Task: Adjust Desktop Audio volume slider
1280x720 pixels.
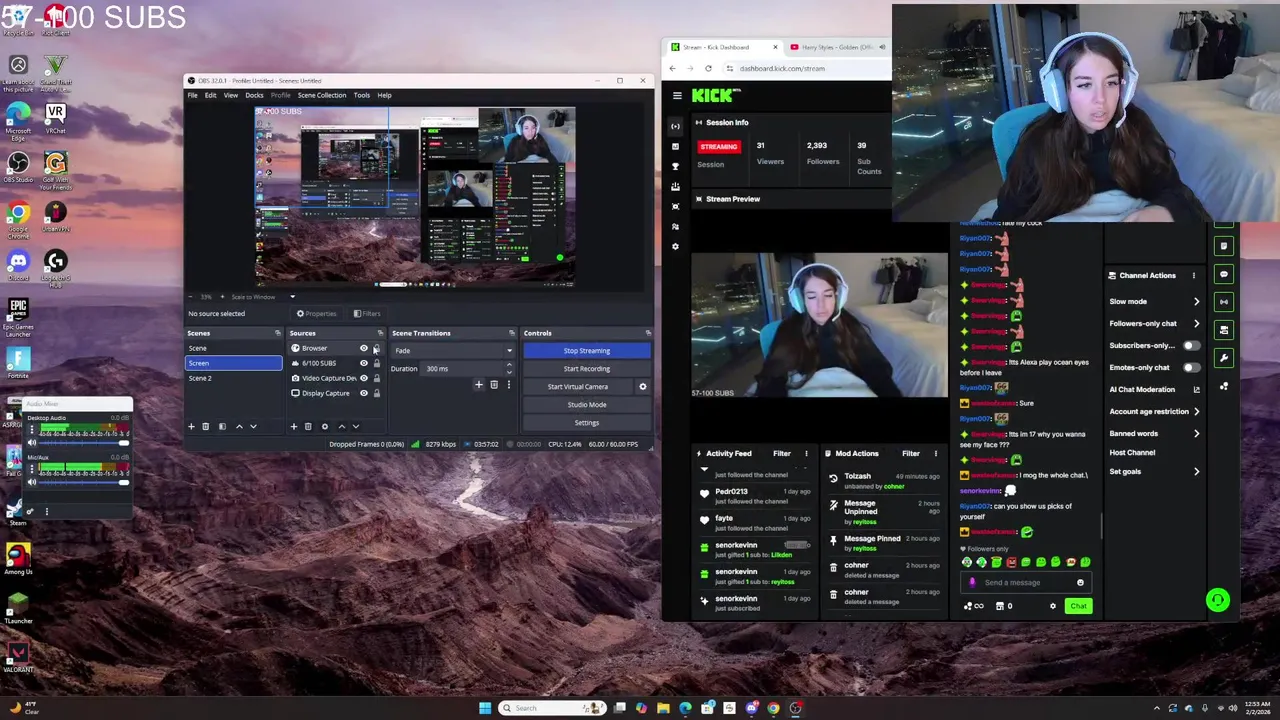Action: 84,443
